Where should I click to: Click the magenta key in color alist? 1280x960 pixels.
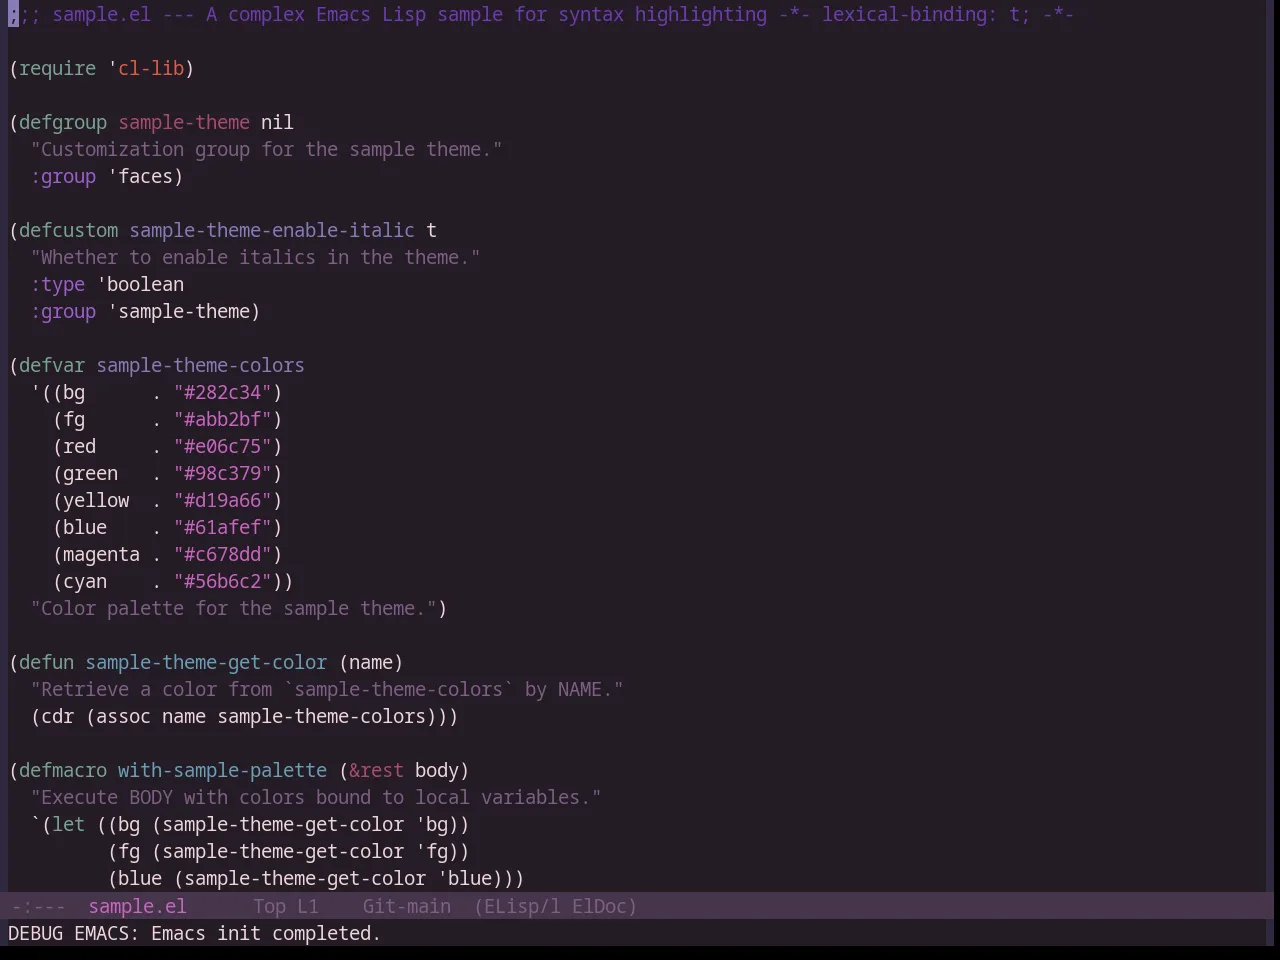pos(101,554)
